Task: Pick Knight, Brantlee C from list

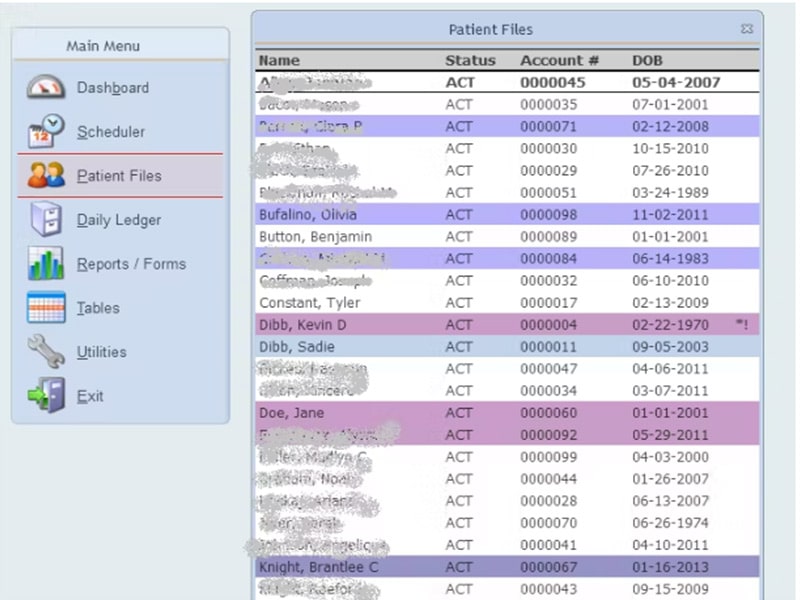Action: pyautogui.click(x=316, y=567)
